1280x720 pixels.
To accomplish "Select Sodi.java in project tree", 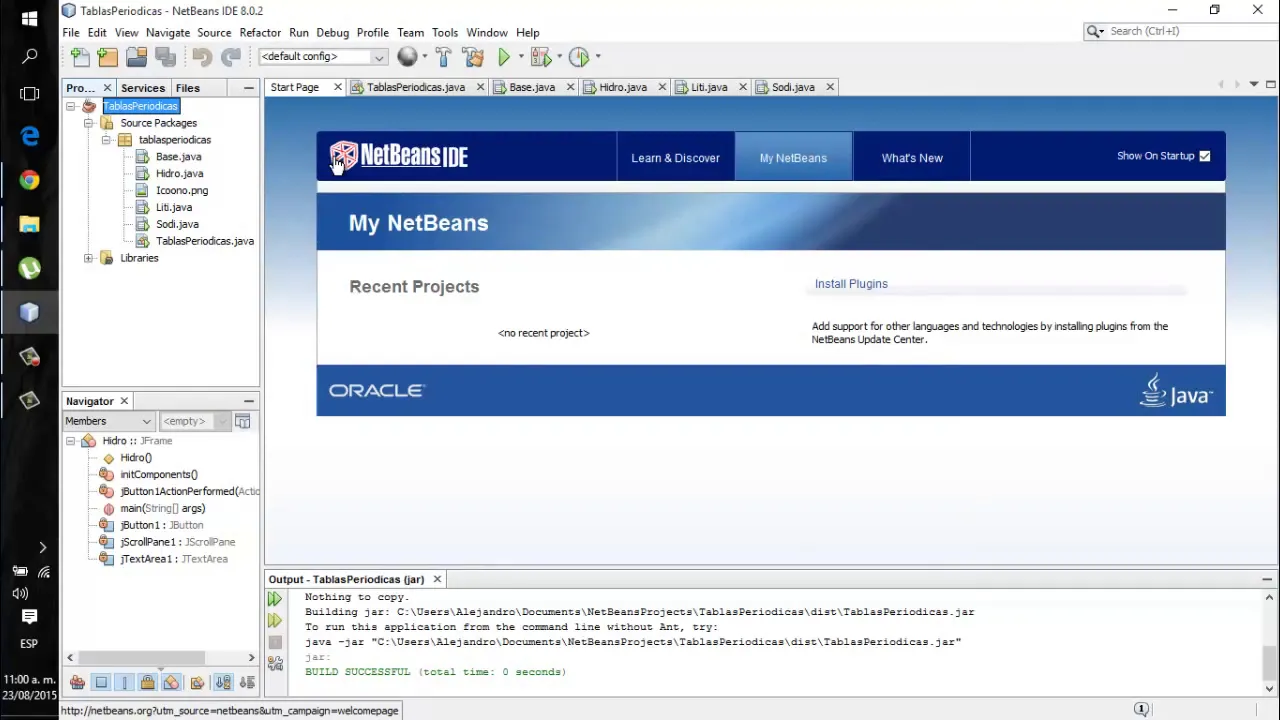I will tap(177, 225).
